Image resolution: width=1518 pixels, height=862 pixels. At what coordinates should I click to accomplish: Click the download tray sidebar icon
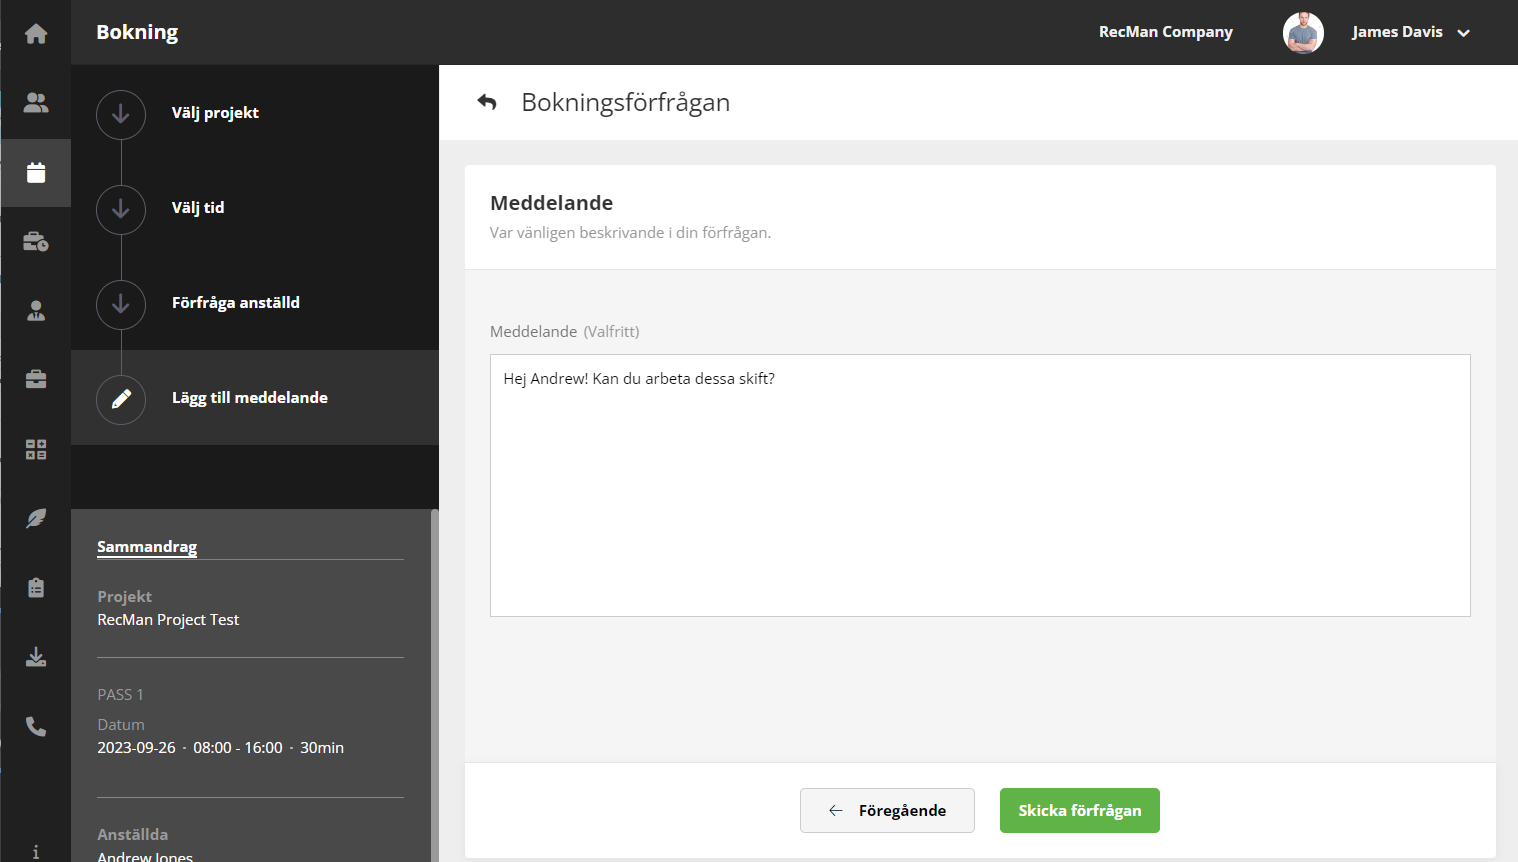pyautogui.click(x=36, y=657)
